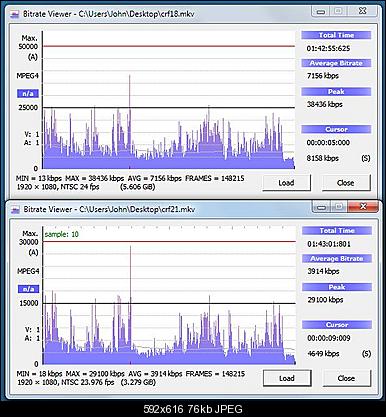Minimize the crf21.mkv Bitrate Viewer window

(x=321, y=207)
